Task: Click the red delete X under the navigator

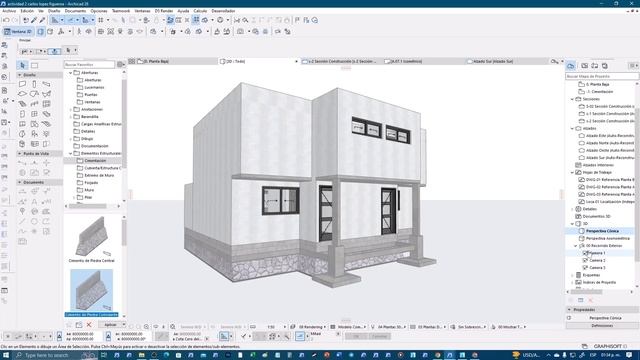Action: click(590, 300)
